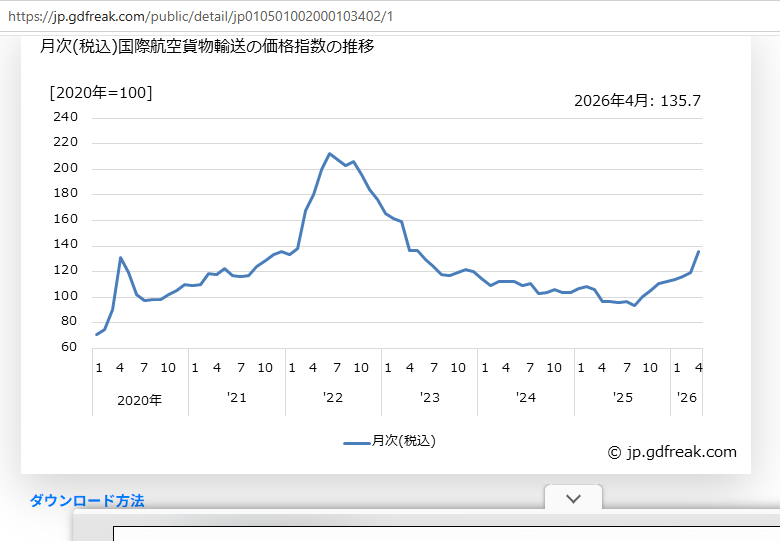Click the 2022 peak point on the line
This screenshot has height=541, width=780.
click(x=329, y=154)
